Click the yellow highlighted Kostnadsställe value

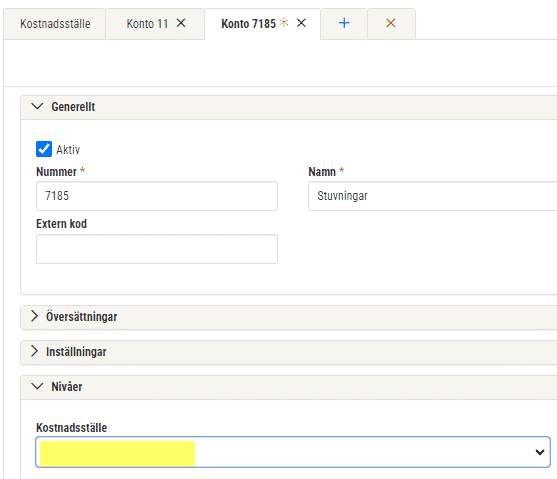pos(117,454)
